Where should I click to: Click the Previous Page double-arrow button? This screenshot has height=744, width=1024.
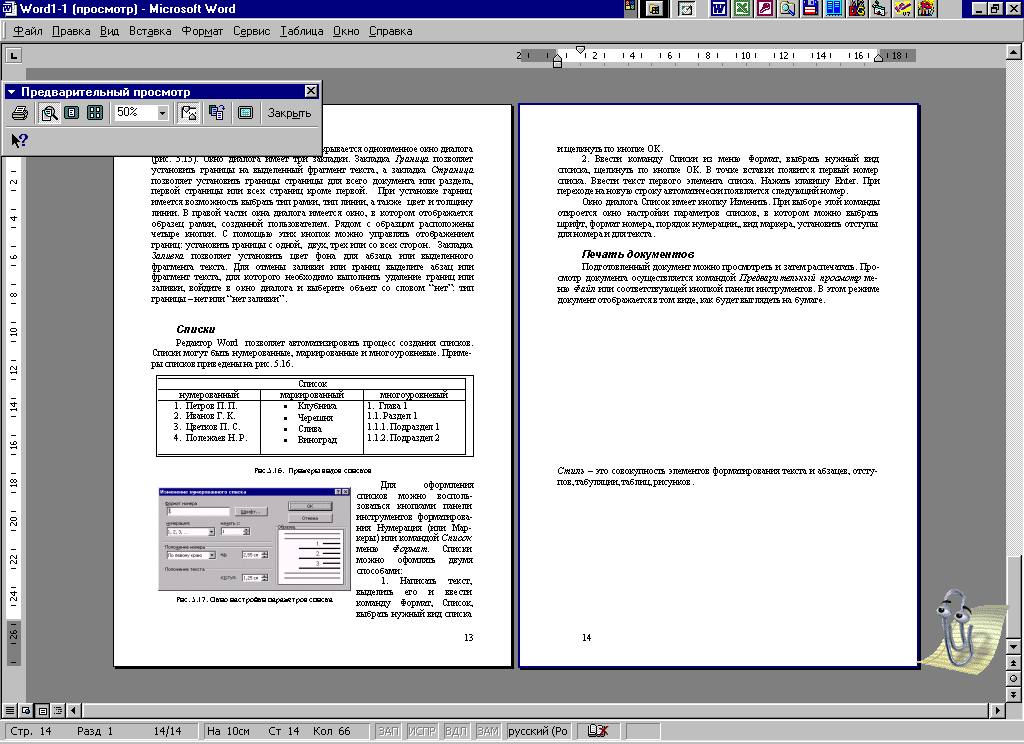[x=1014, y=662]
